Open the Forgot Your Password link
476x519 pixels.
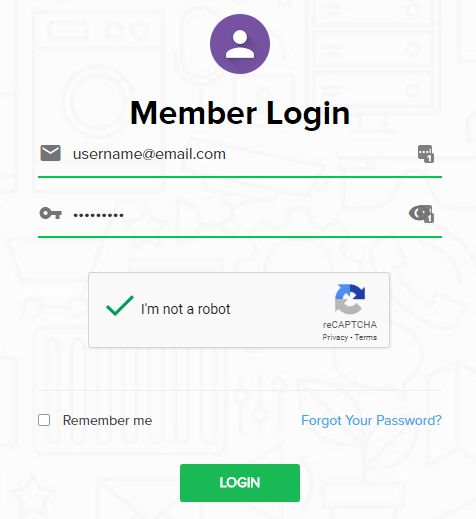click(x=371, y=420)
